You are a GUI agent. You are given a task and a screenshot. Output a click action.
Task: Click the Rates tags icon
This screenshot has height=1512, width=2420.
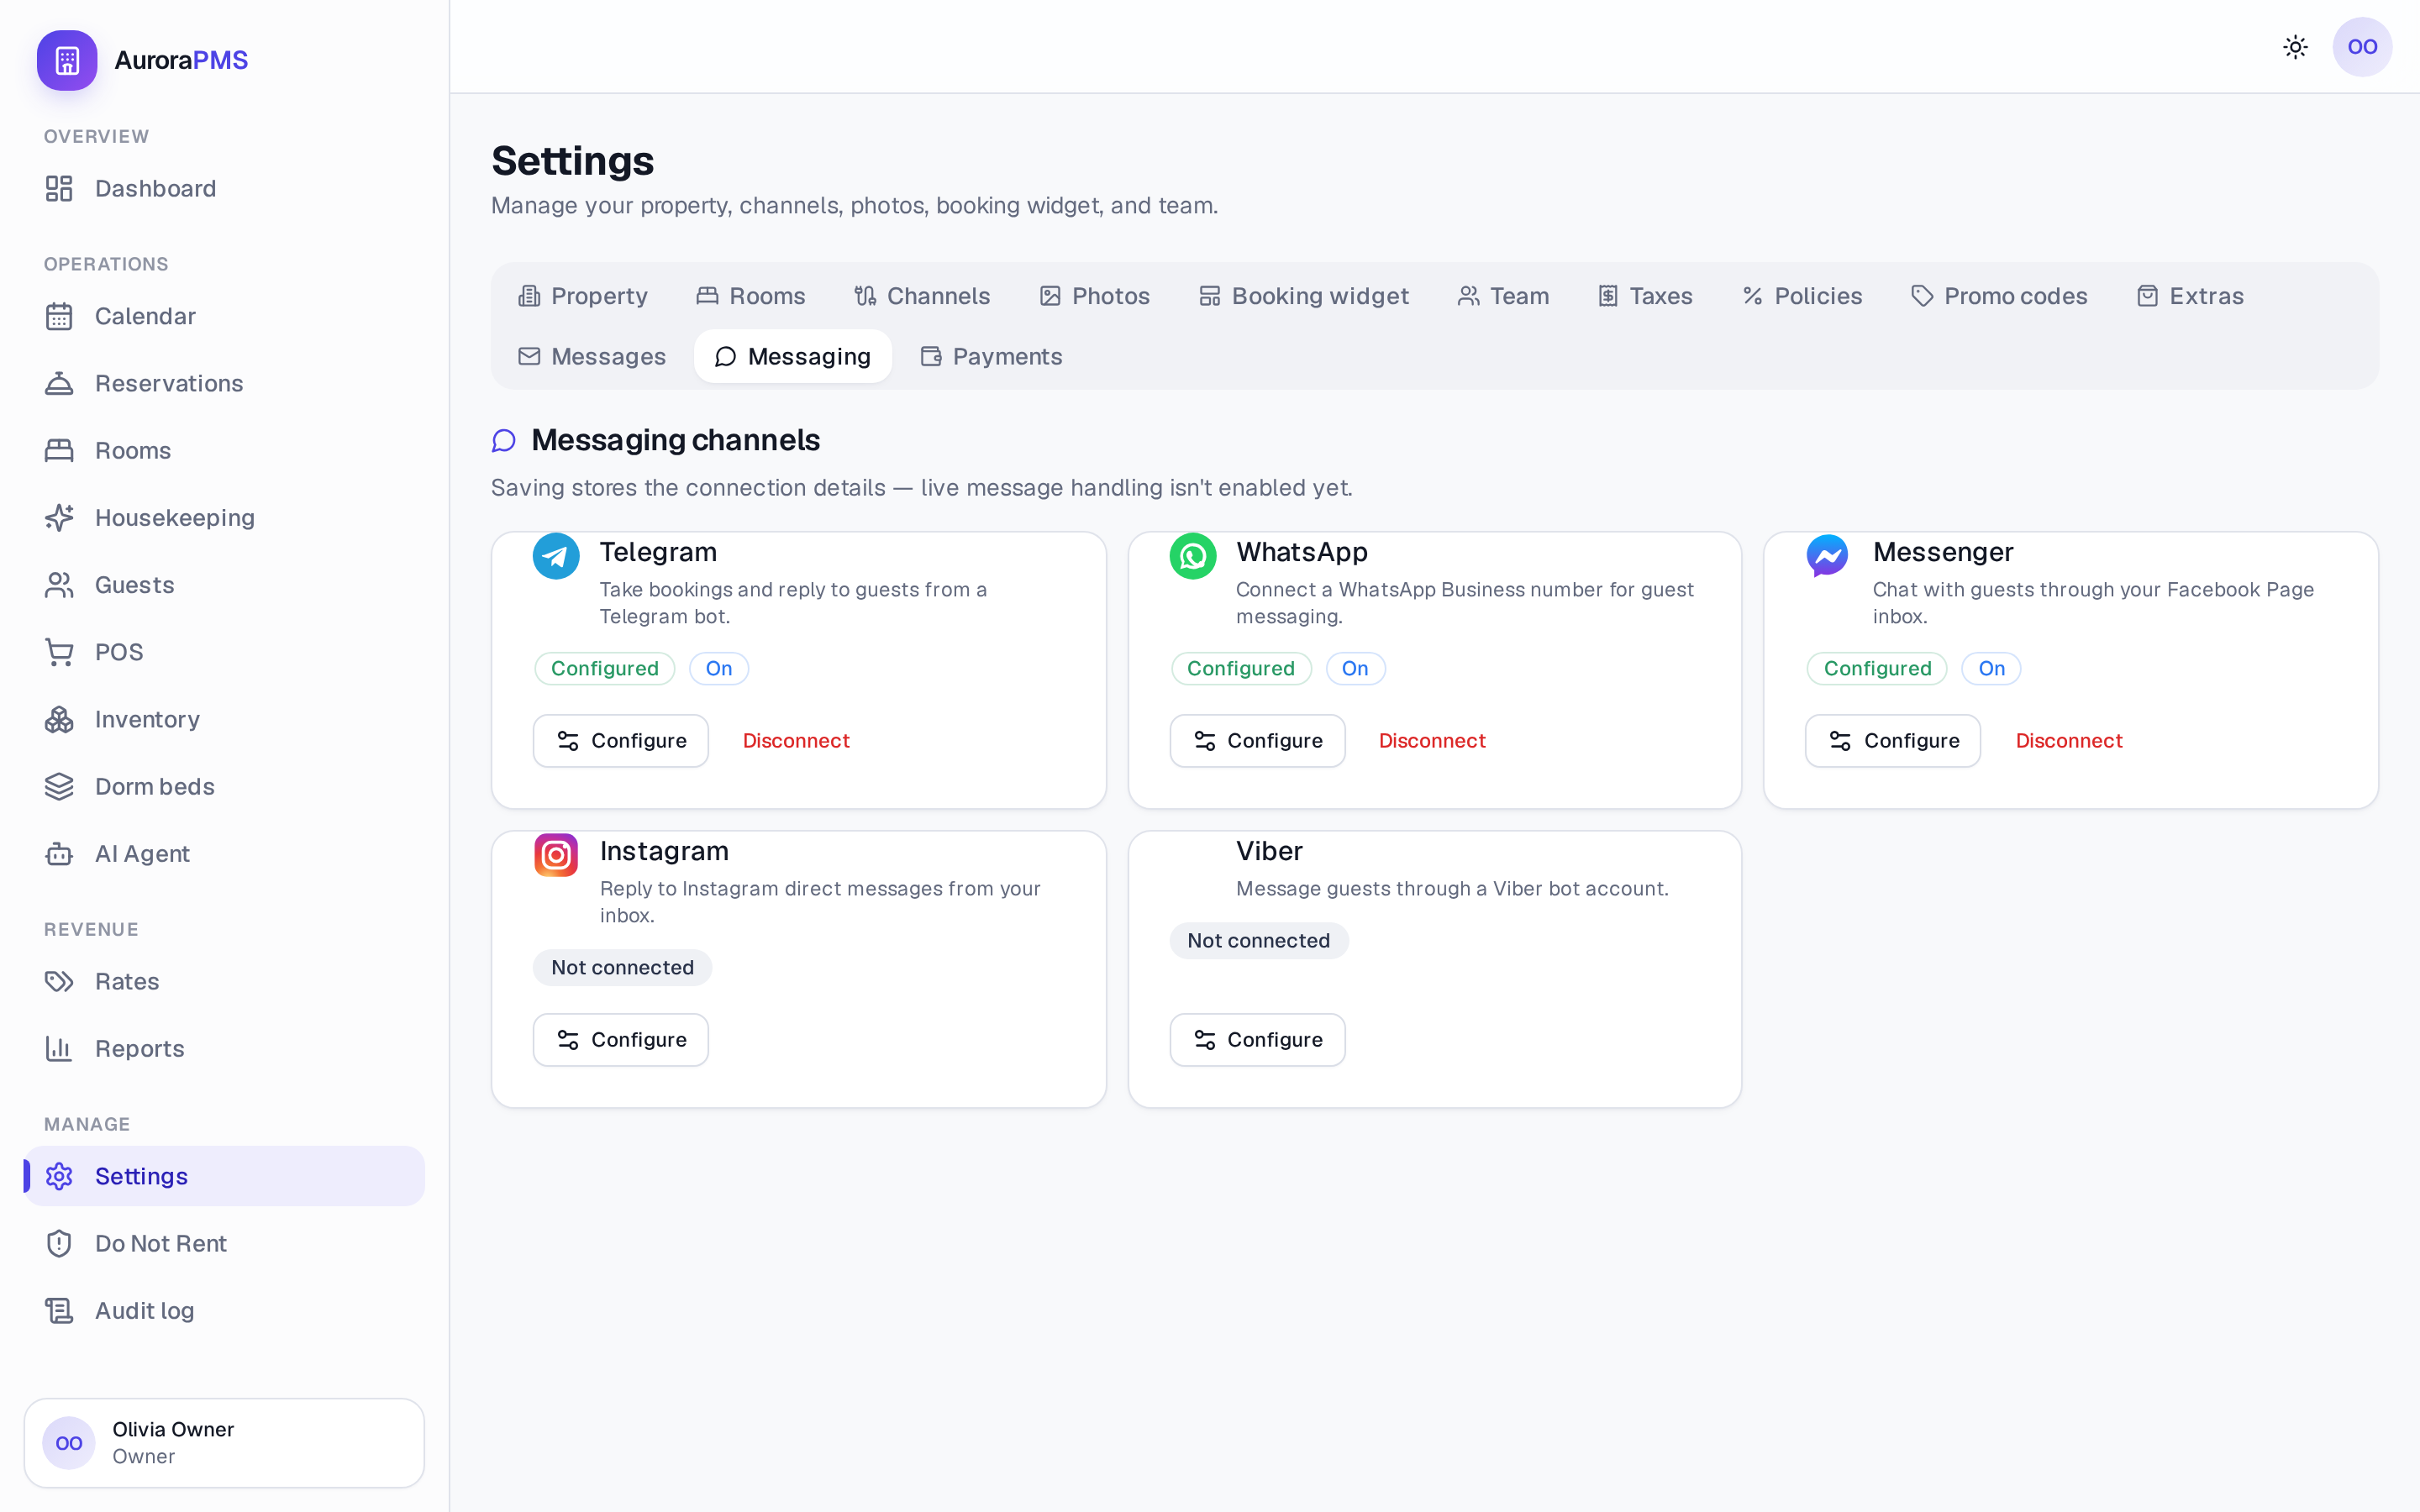(x=59, y=982)
